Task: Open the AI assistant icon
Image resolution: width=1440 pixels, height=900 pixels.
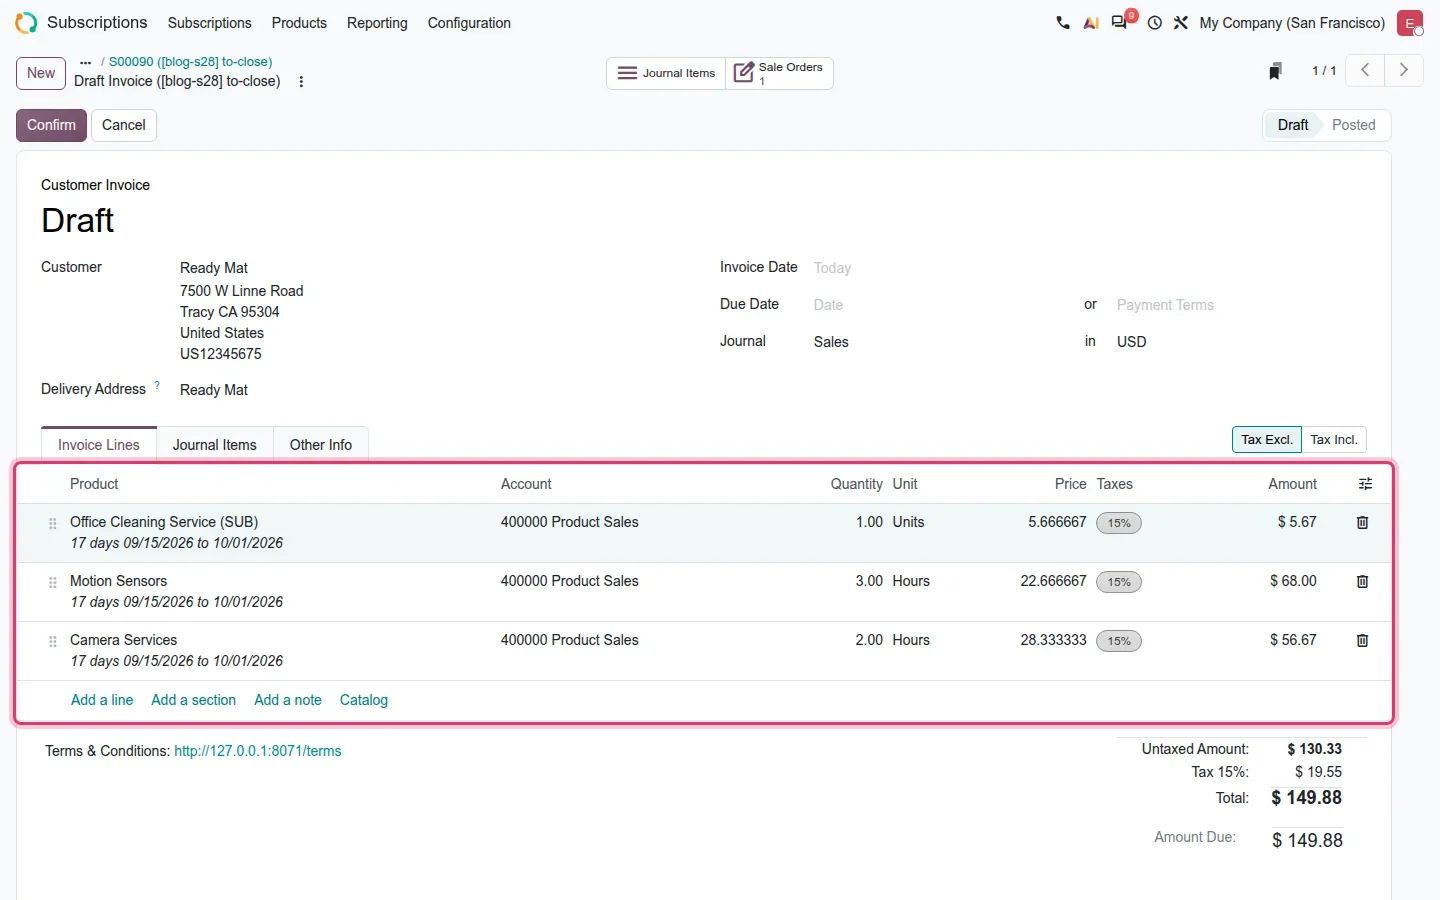Action: coord(1091,23)
